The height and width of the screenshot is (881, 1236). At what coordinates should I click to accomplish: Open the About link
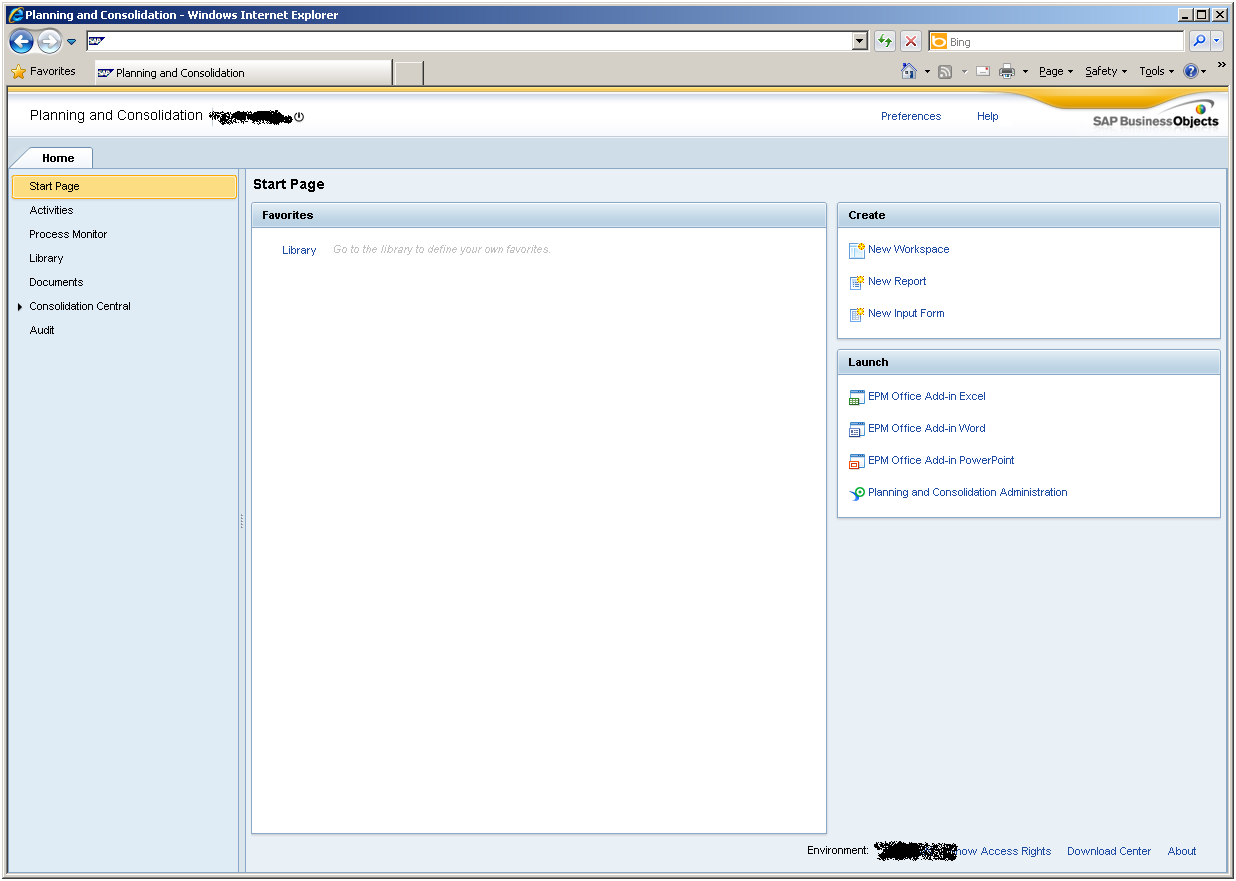tap(1182, 852)
